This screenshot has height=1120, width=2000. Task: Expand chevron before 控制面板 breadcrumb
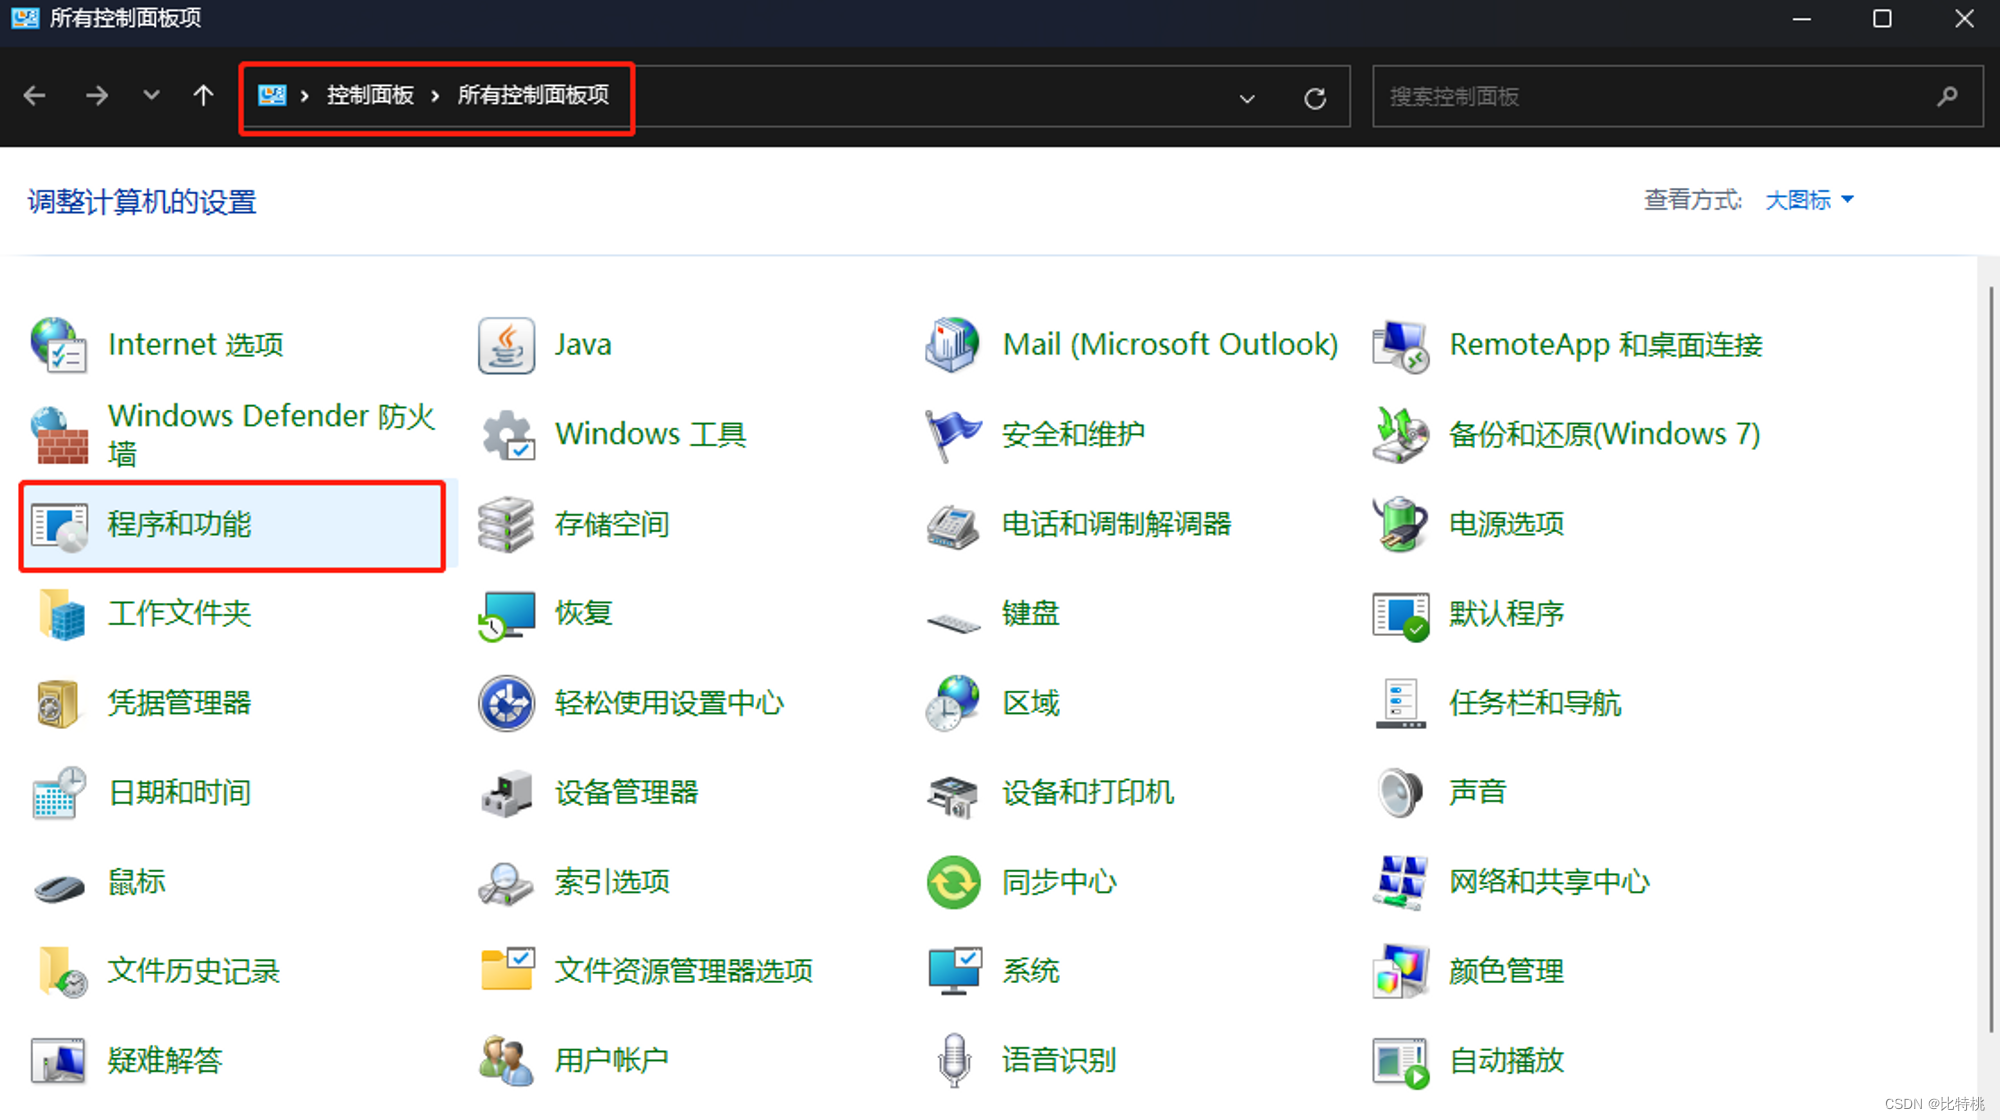click(304, 96)
